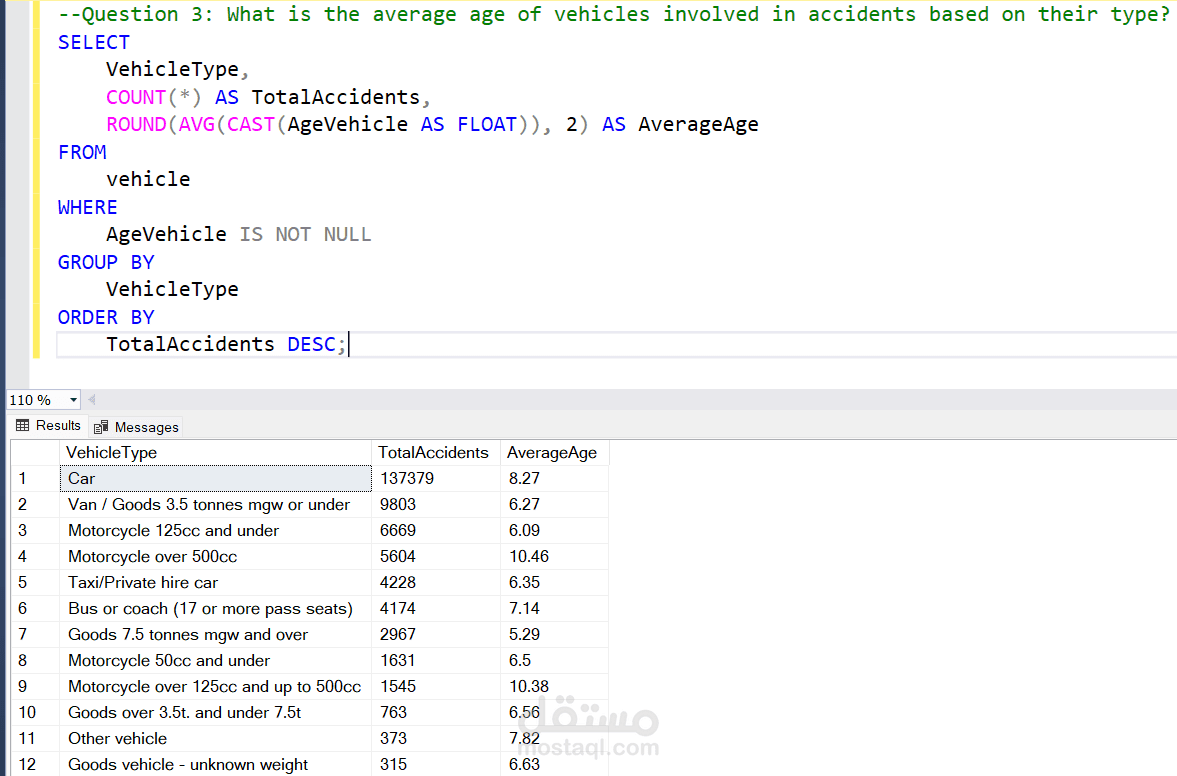Click the horizontal scroll left arrow

click(92, 400)
